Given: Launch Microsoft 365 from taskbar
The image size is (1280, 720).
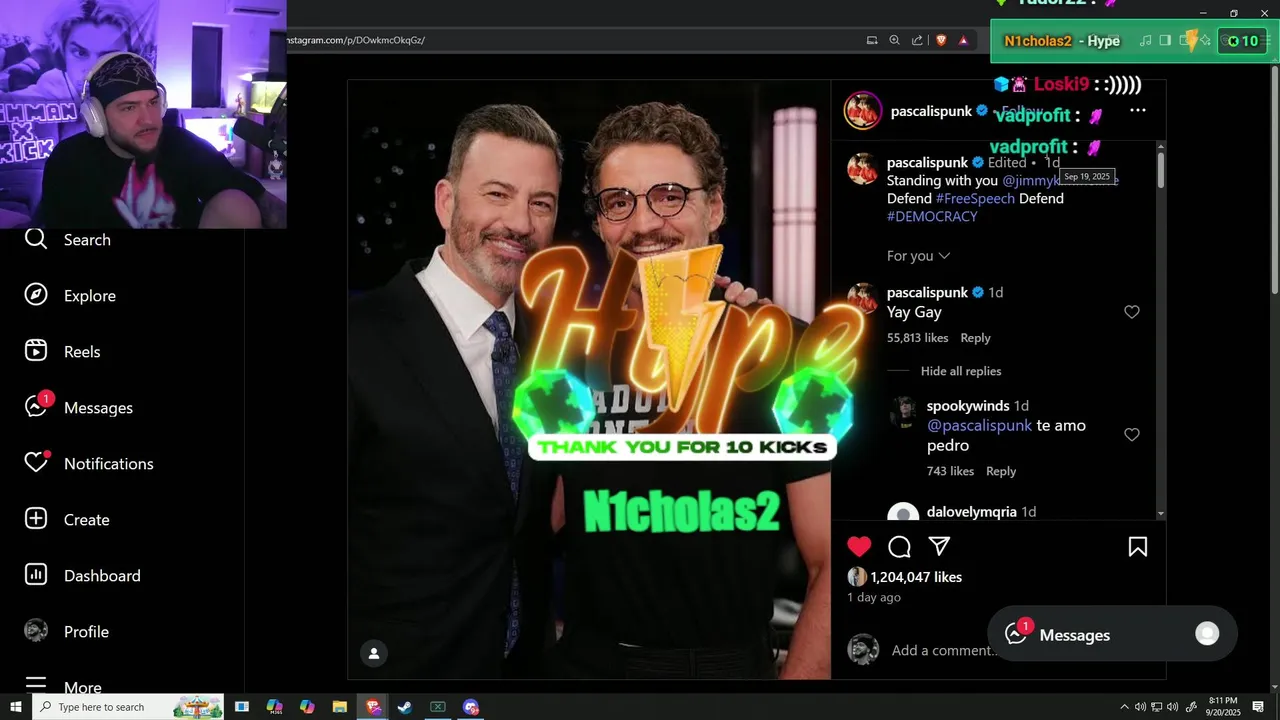Looking at the screenshot, I should 275,707.
